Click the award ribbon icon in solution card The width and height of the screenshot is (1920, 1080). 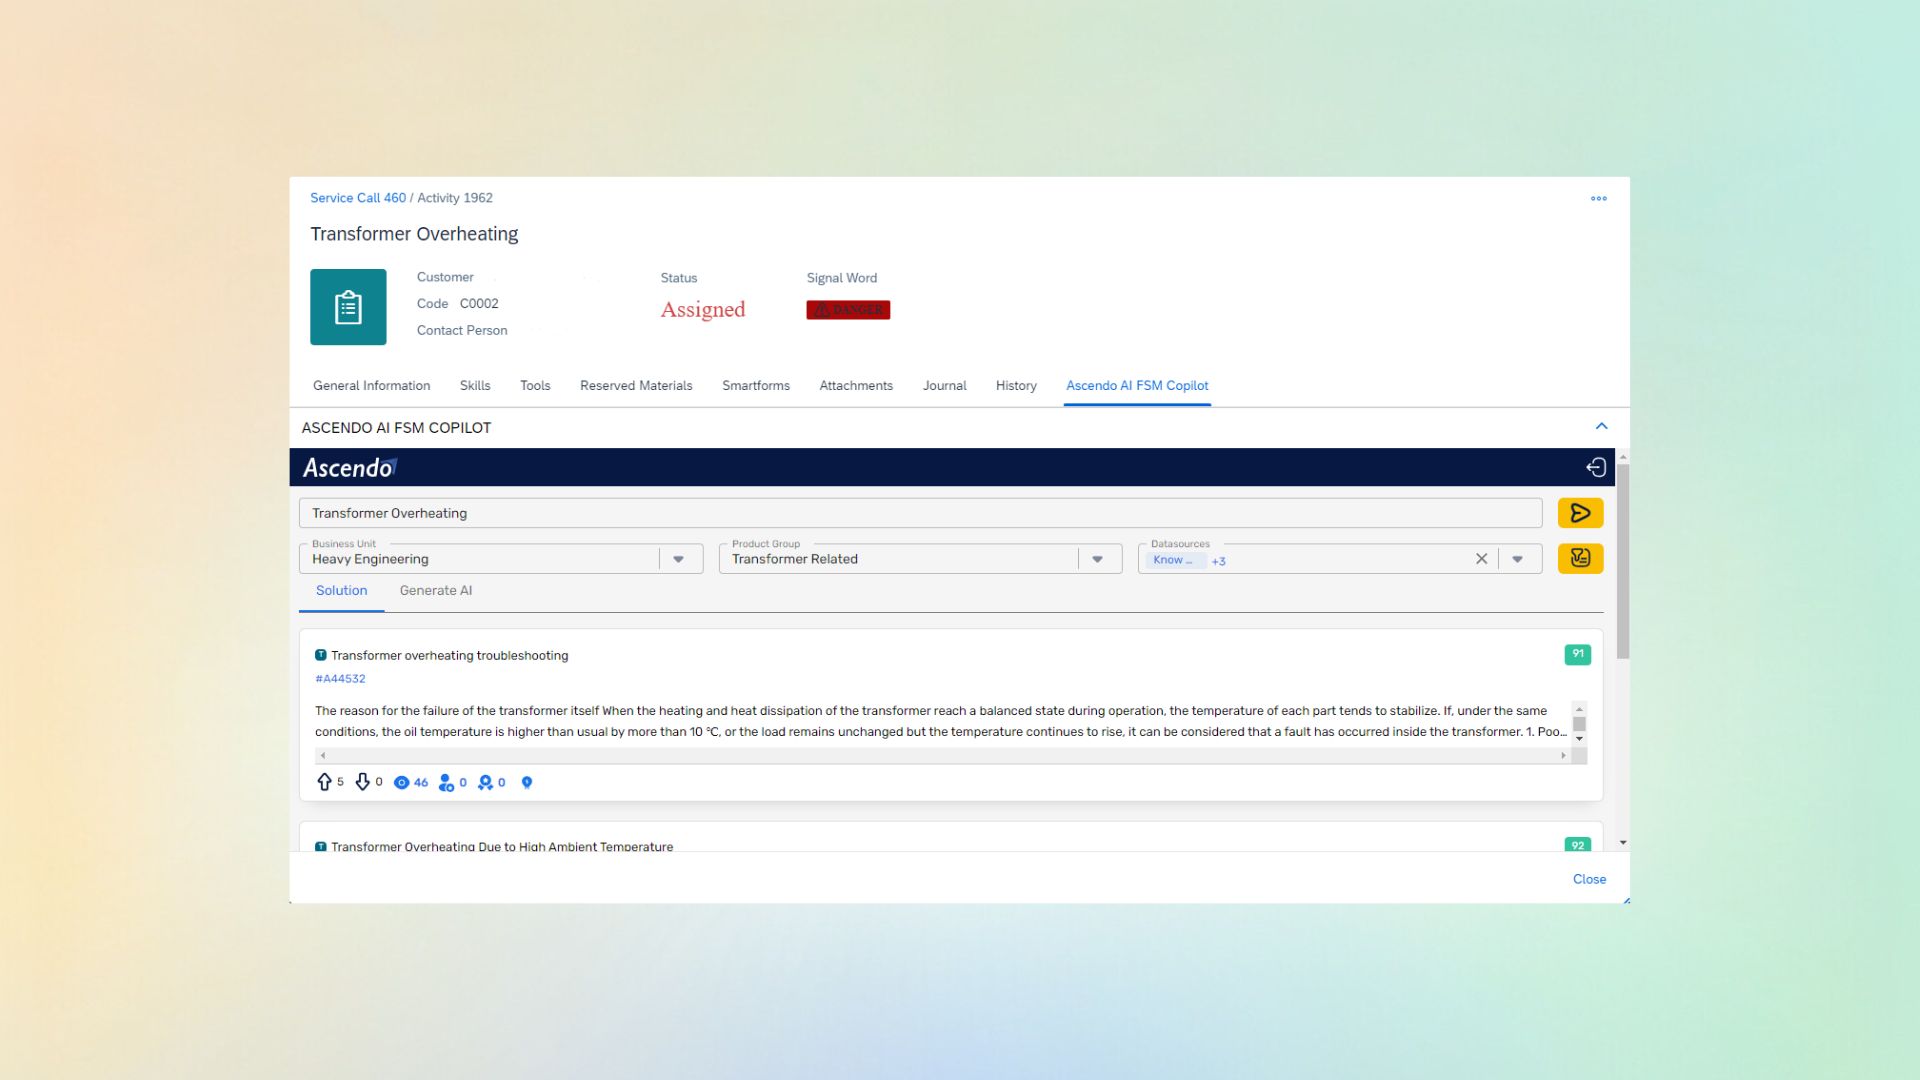pos(485,783)
